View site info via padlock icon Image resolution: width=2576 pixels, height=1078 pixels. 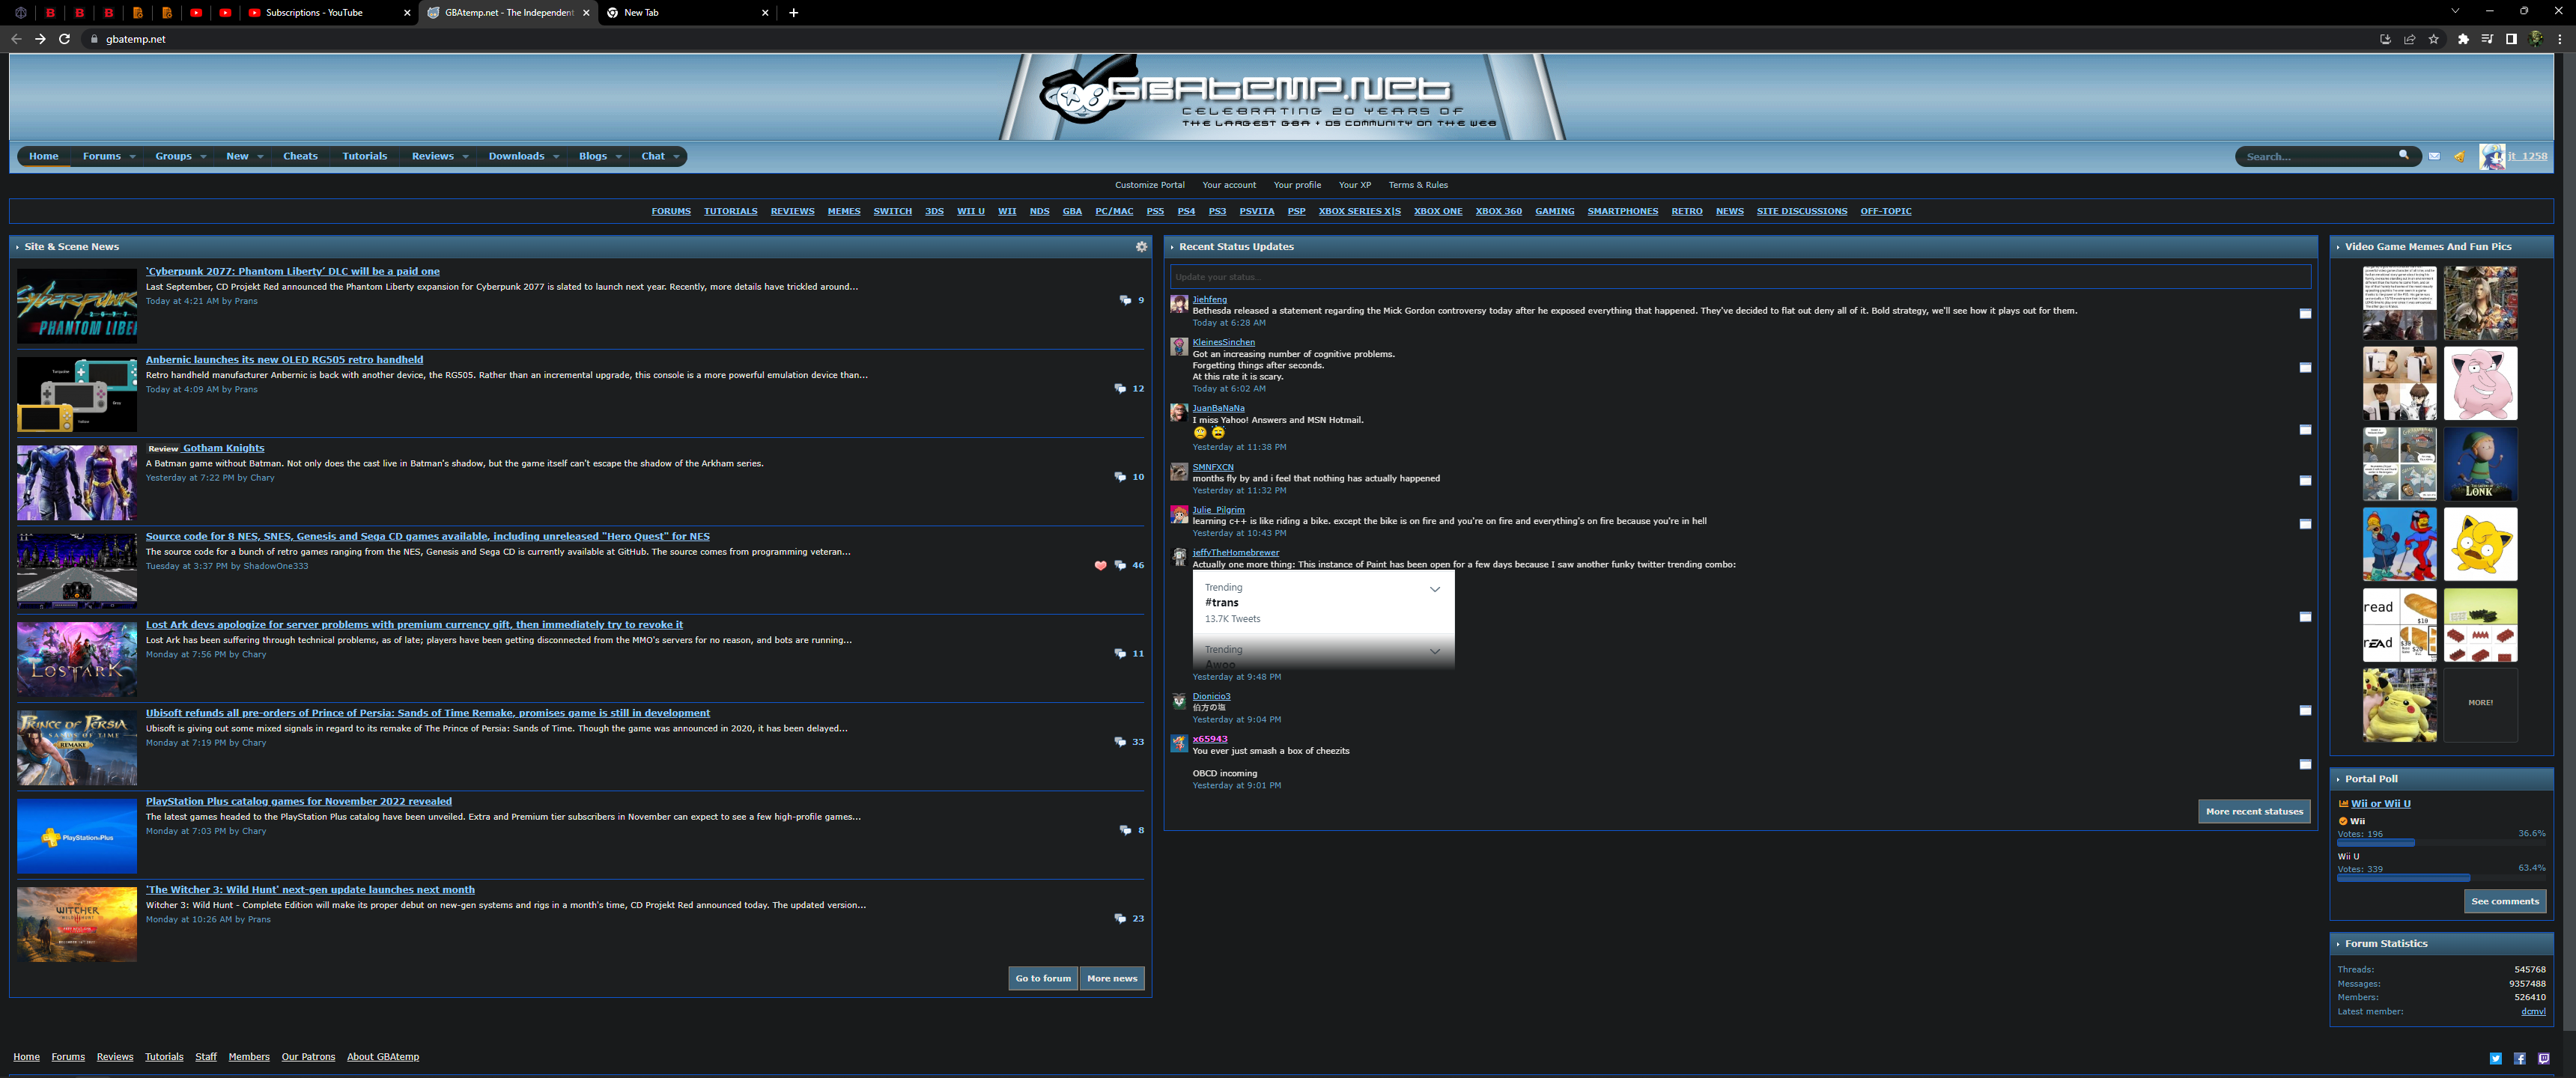click(x=94, y=39)
